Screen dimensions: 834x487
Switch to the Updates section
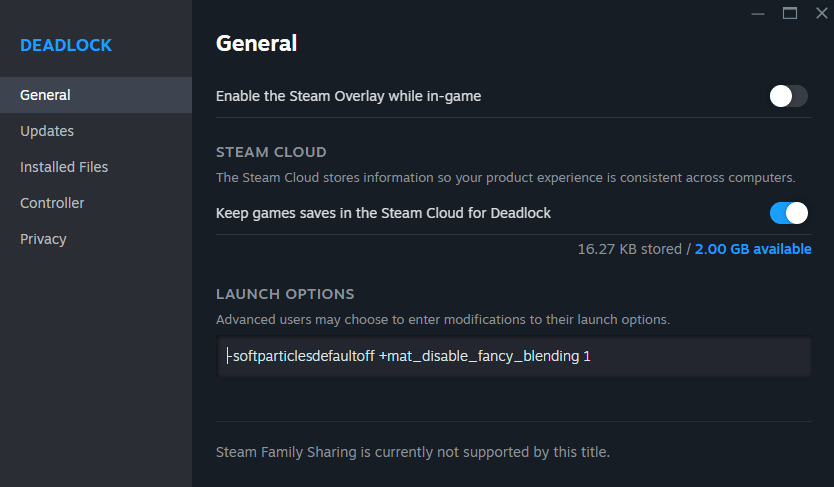[x=47, y=131]
